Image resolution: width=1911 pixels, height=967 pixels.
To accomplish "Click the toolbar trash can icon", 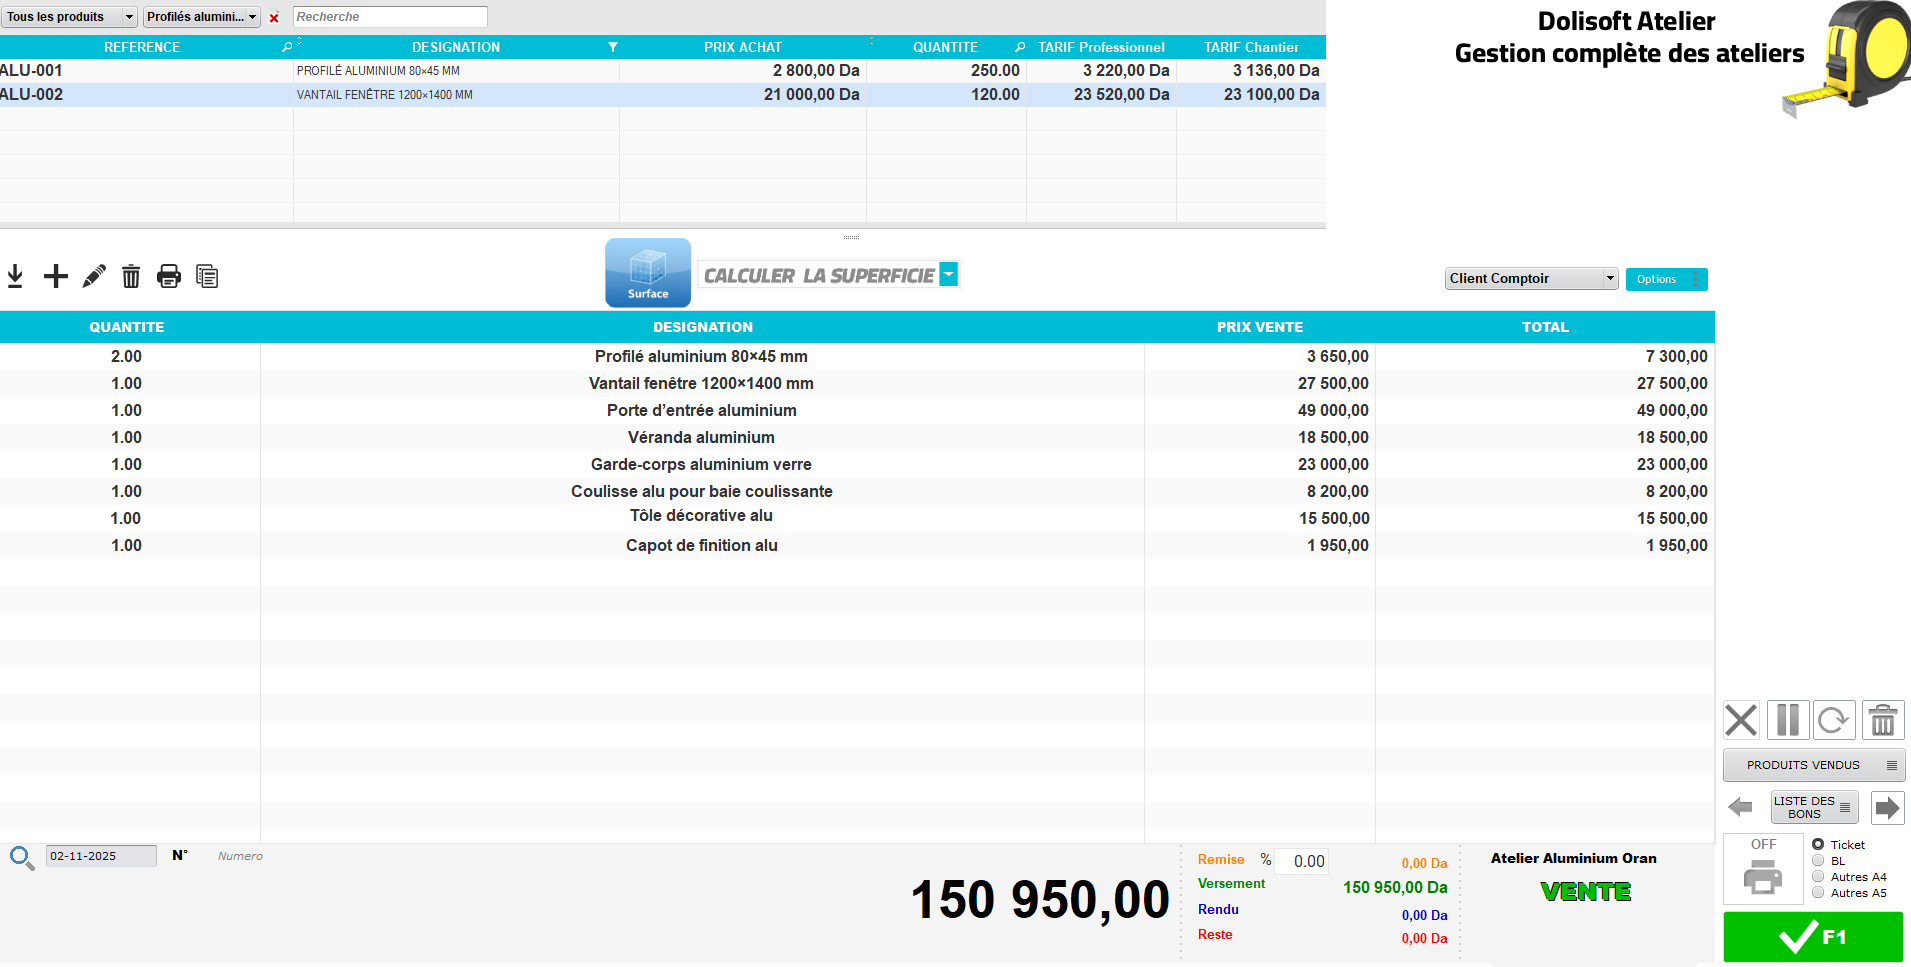I will (131, 276).
